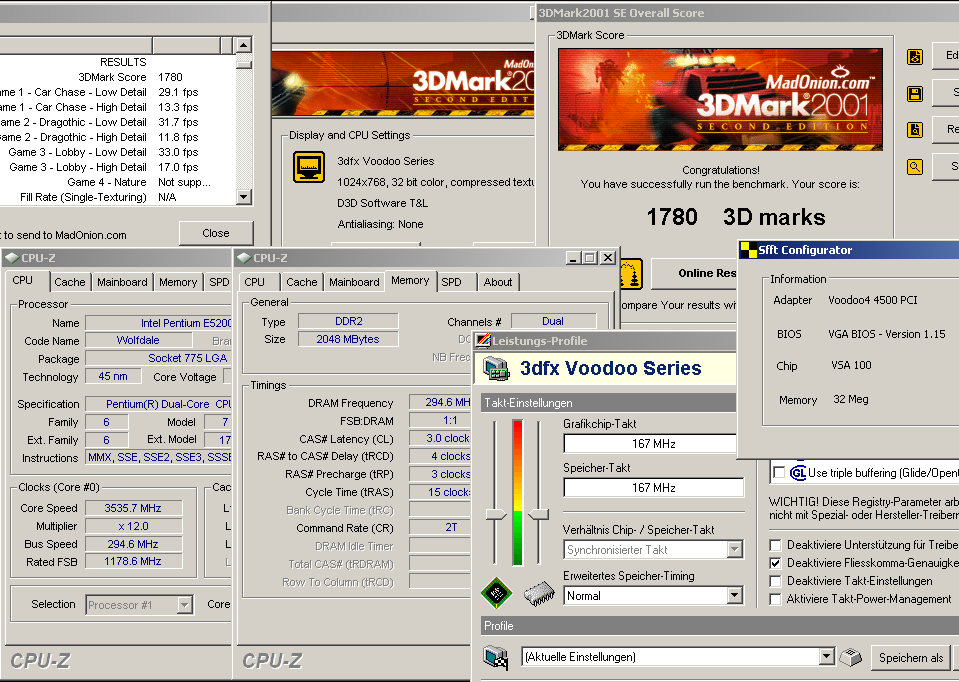The width and height of the screenshot is (959, 682).
Task: Check Deaktiviere Unterstützung für Treiber option
Action: click(x=776, y=545)
